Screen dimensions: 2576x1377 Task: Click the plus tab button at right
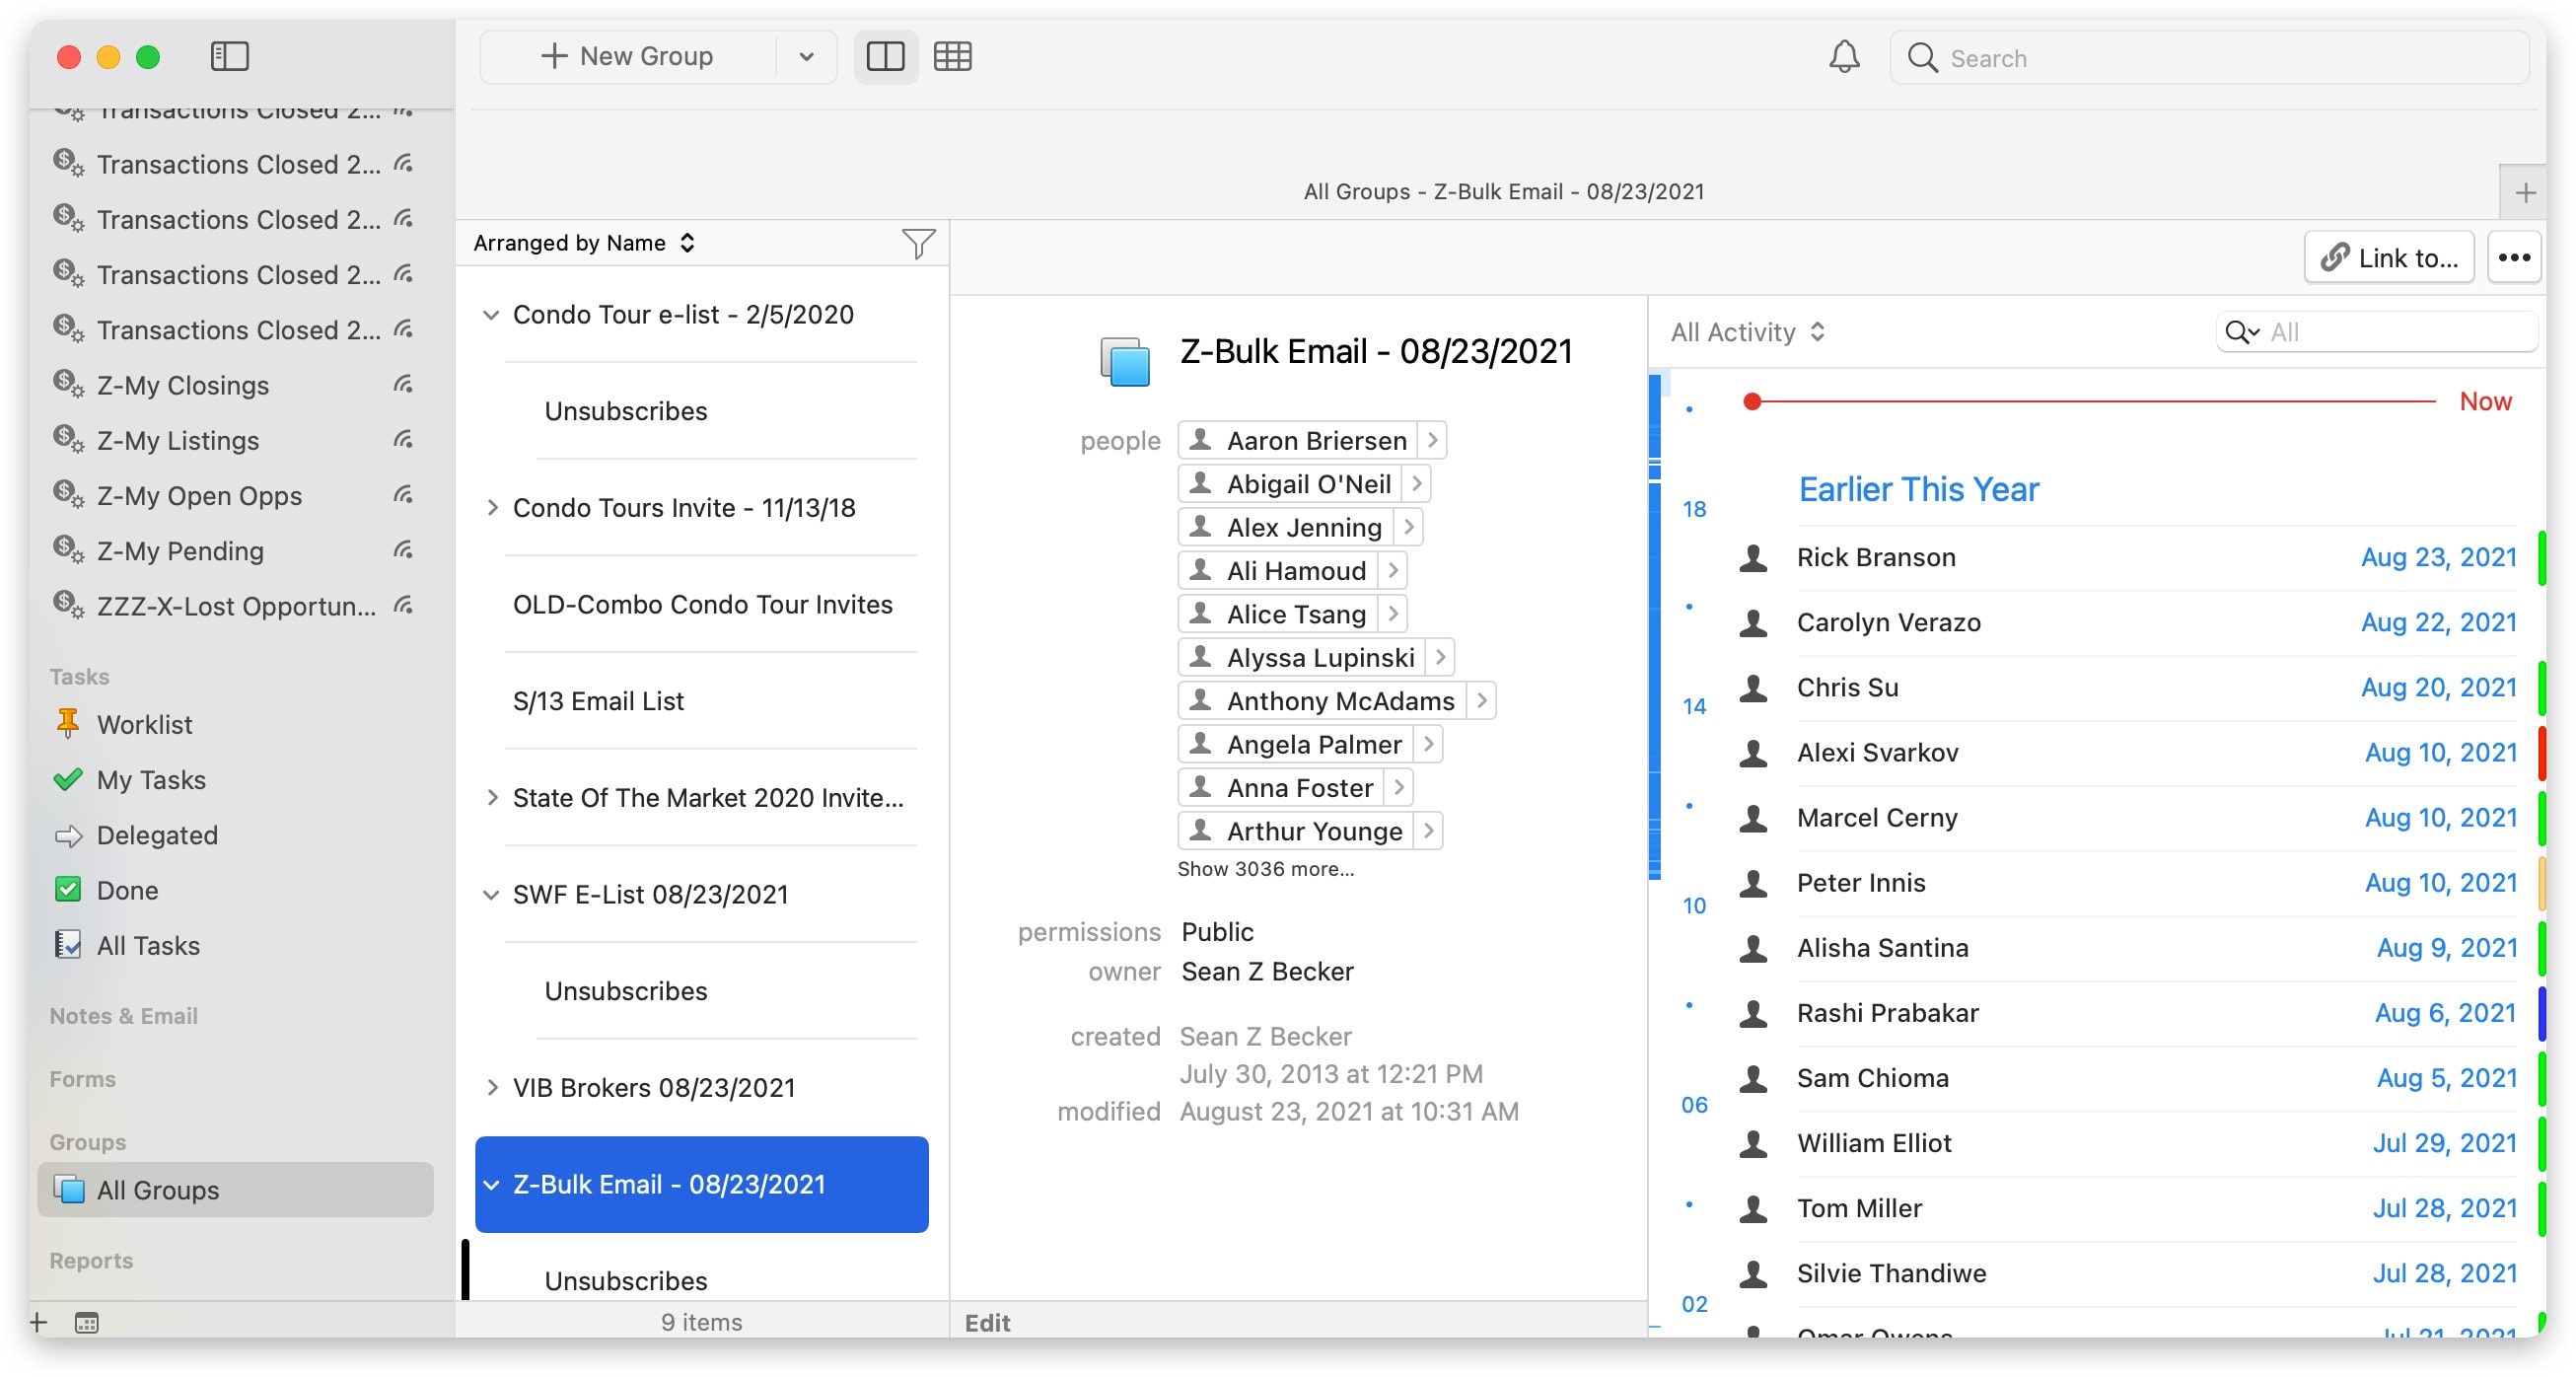[2525, 192]
